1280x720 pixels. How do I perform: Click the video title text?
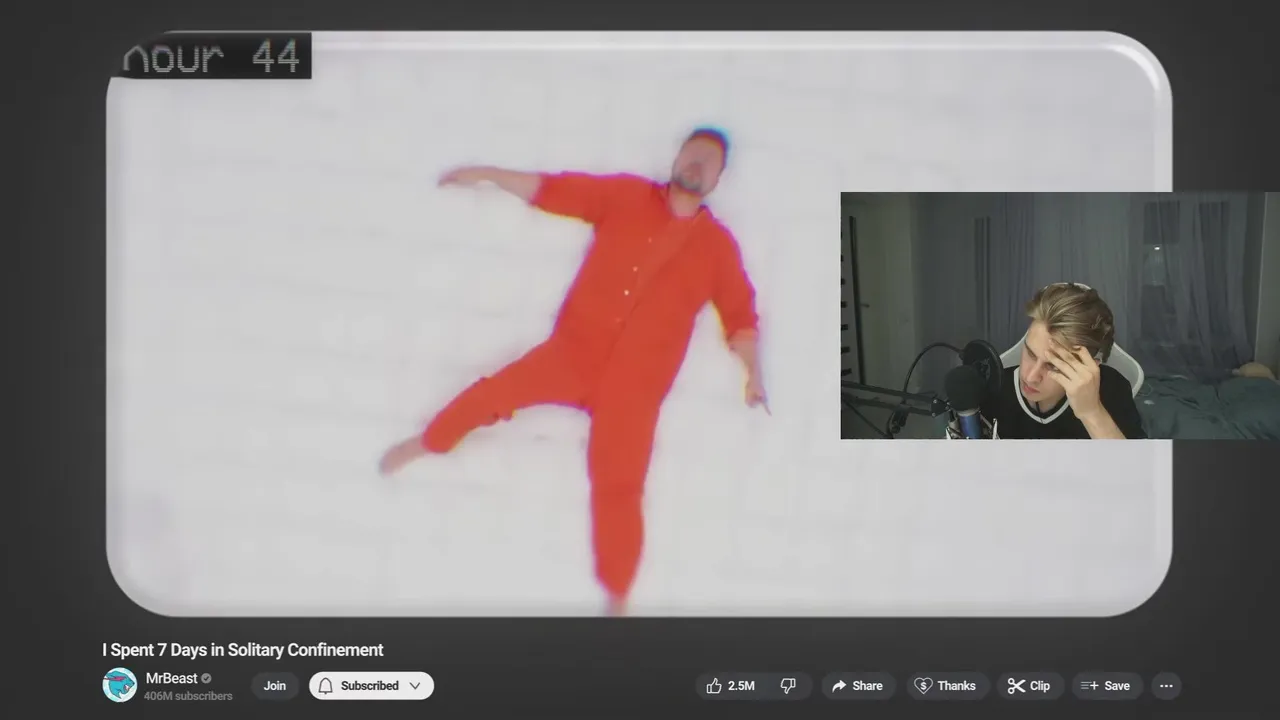click(x=243, y=650)
